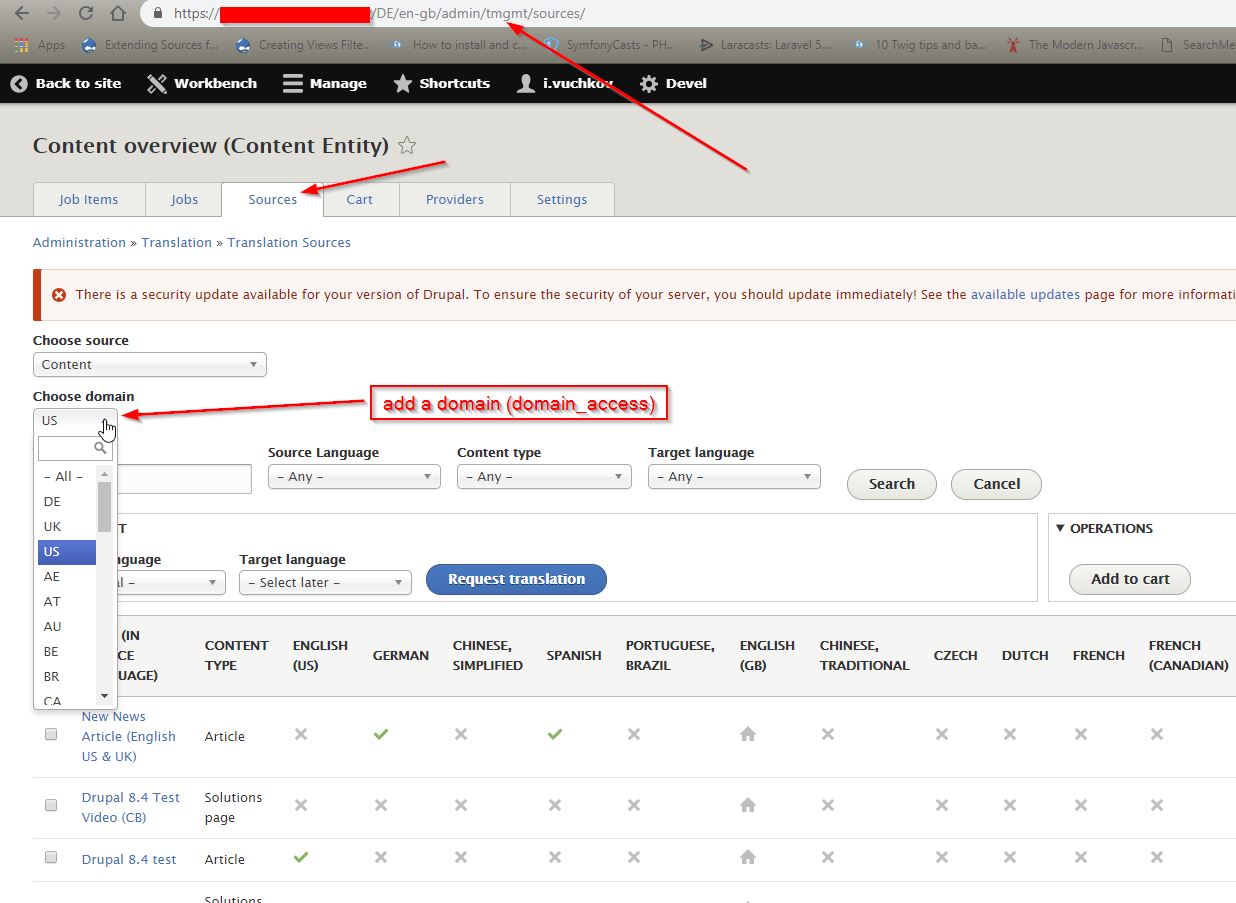This screenshot has width=1236, height=903.
Task: Click green German checkmark for New News Article
Action: (x=380, y=733)
